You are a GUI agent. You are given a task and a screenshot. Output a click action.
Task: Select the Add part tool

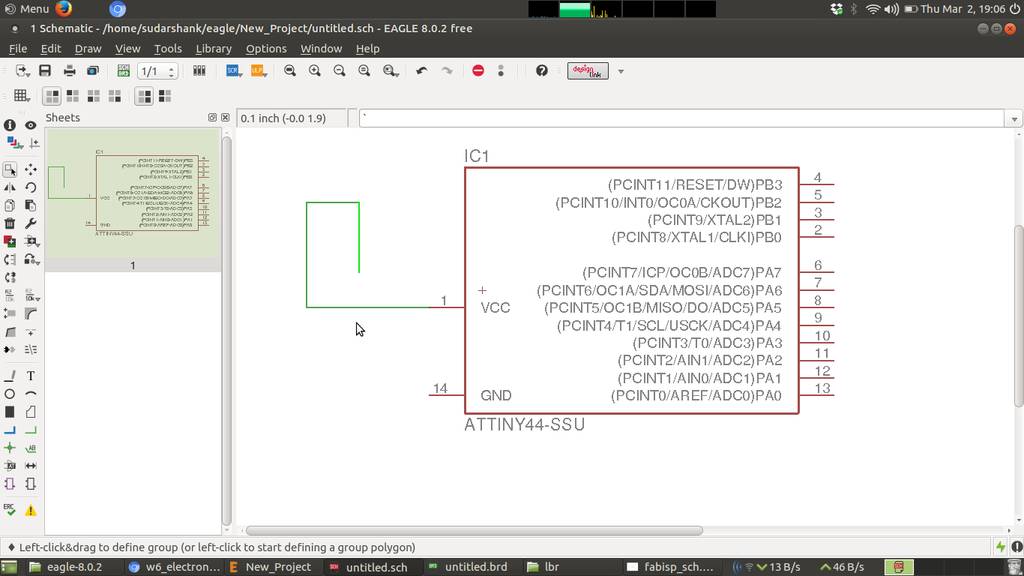tap(10, 241)
